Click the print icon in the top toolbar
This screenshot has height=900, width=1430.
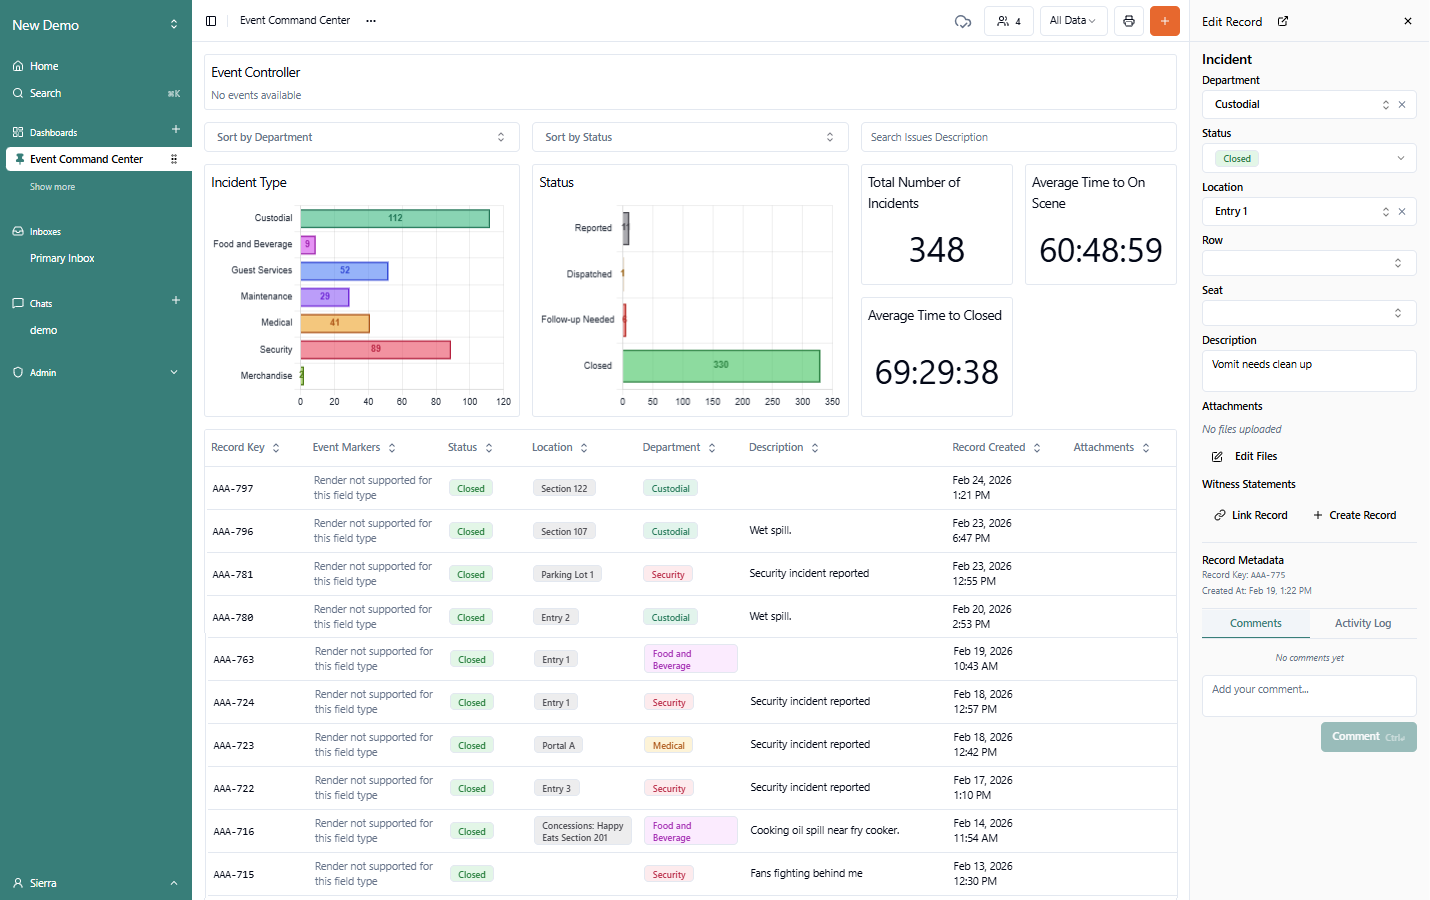tap(1129, 21)
